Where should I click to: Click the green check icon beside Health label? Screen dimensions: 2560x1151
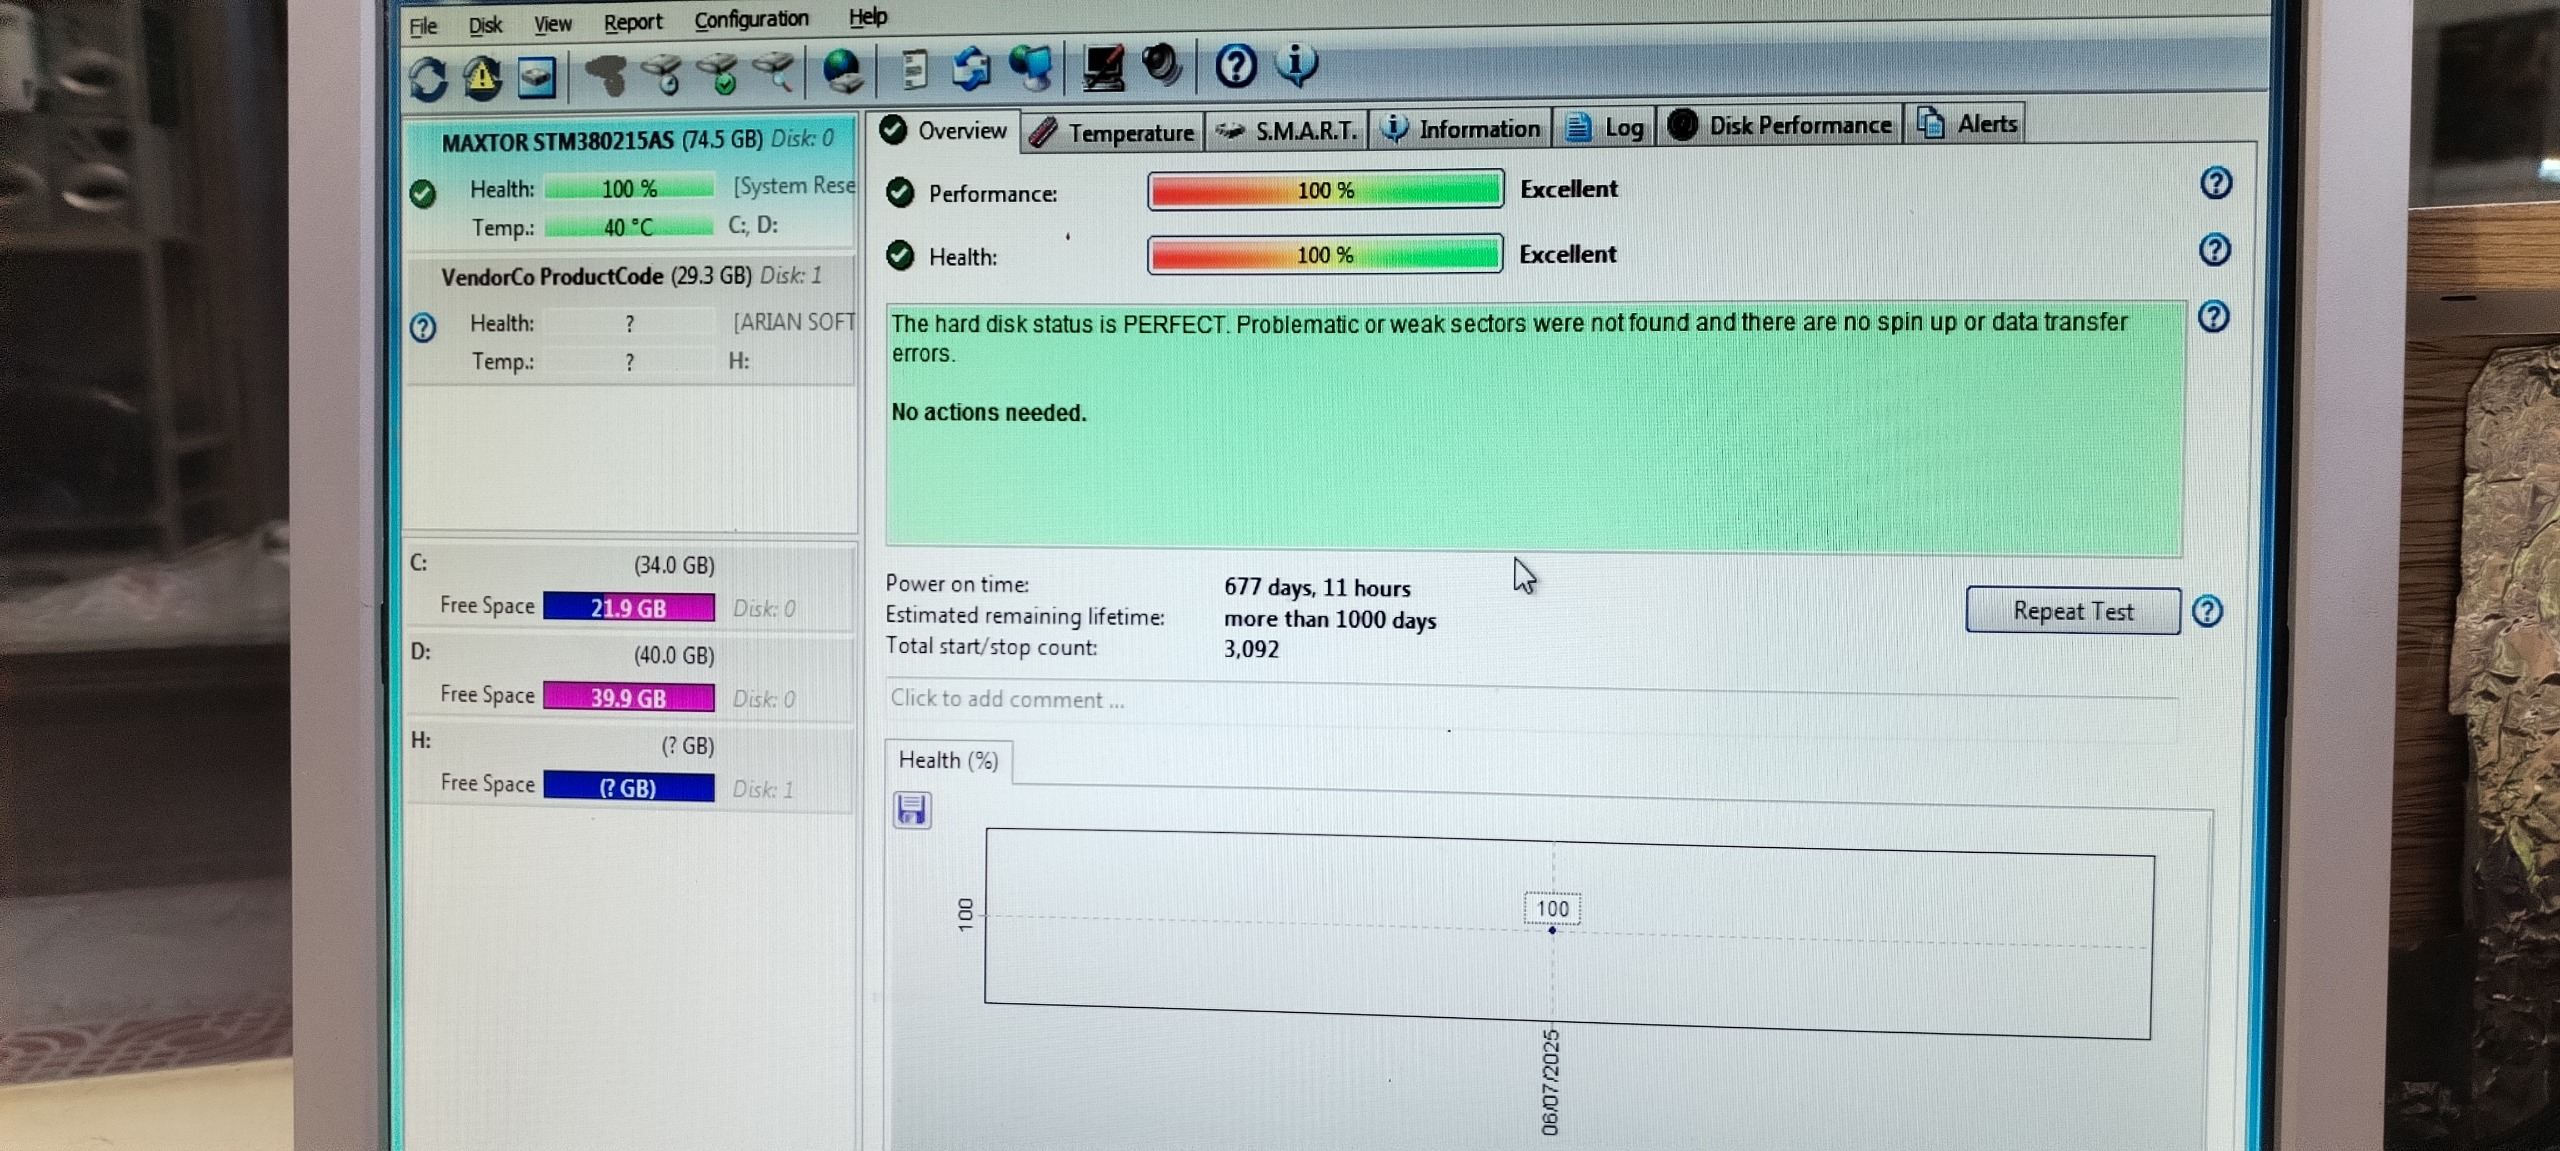click(900, 256)
